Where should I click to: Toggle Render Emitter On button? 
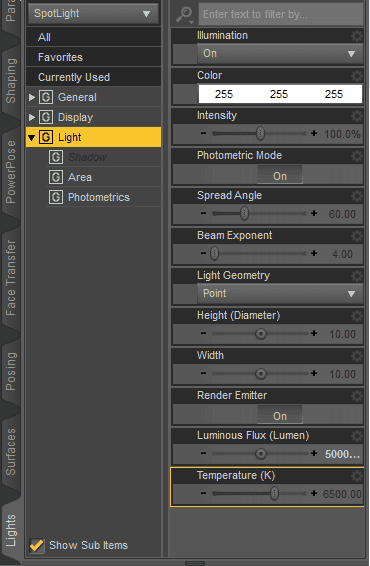[x=280, y=415]
